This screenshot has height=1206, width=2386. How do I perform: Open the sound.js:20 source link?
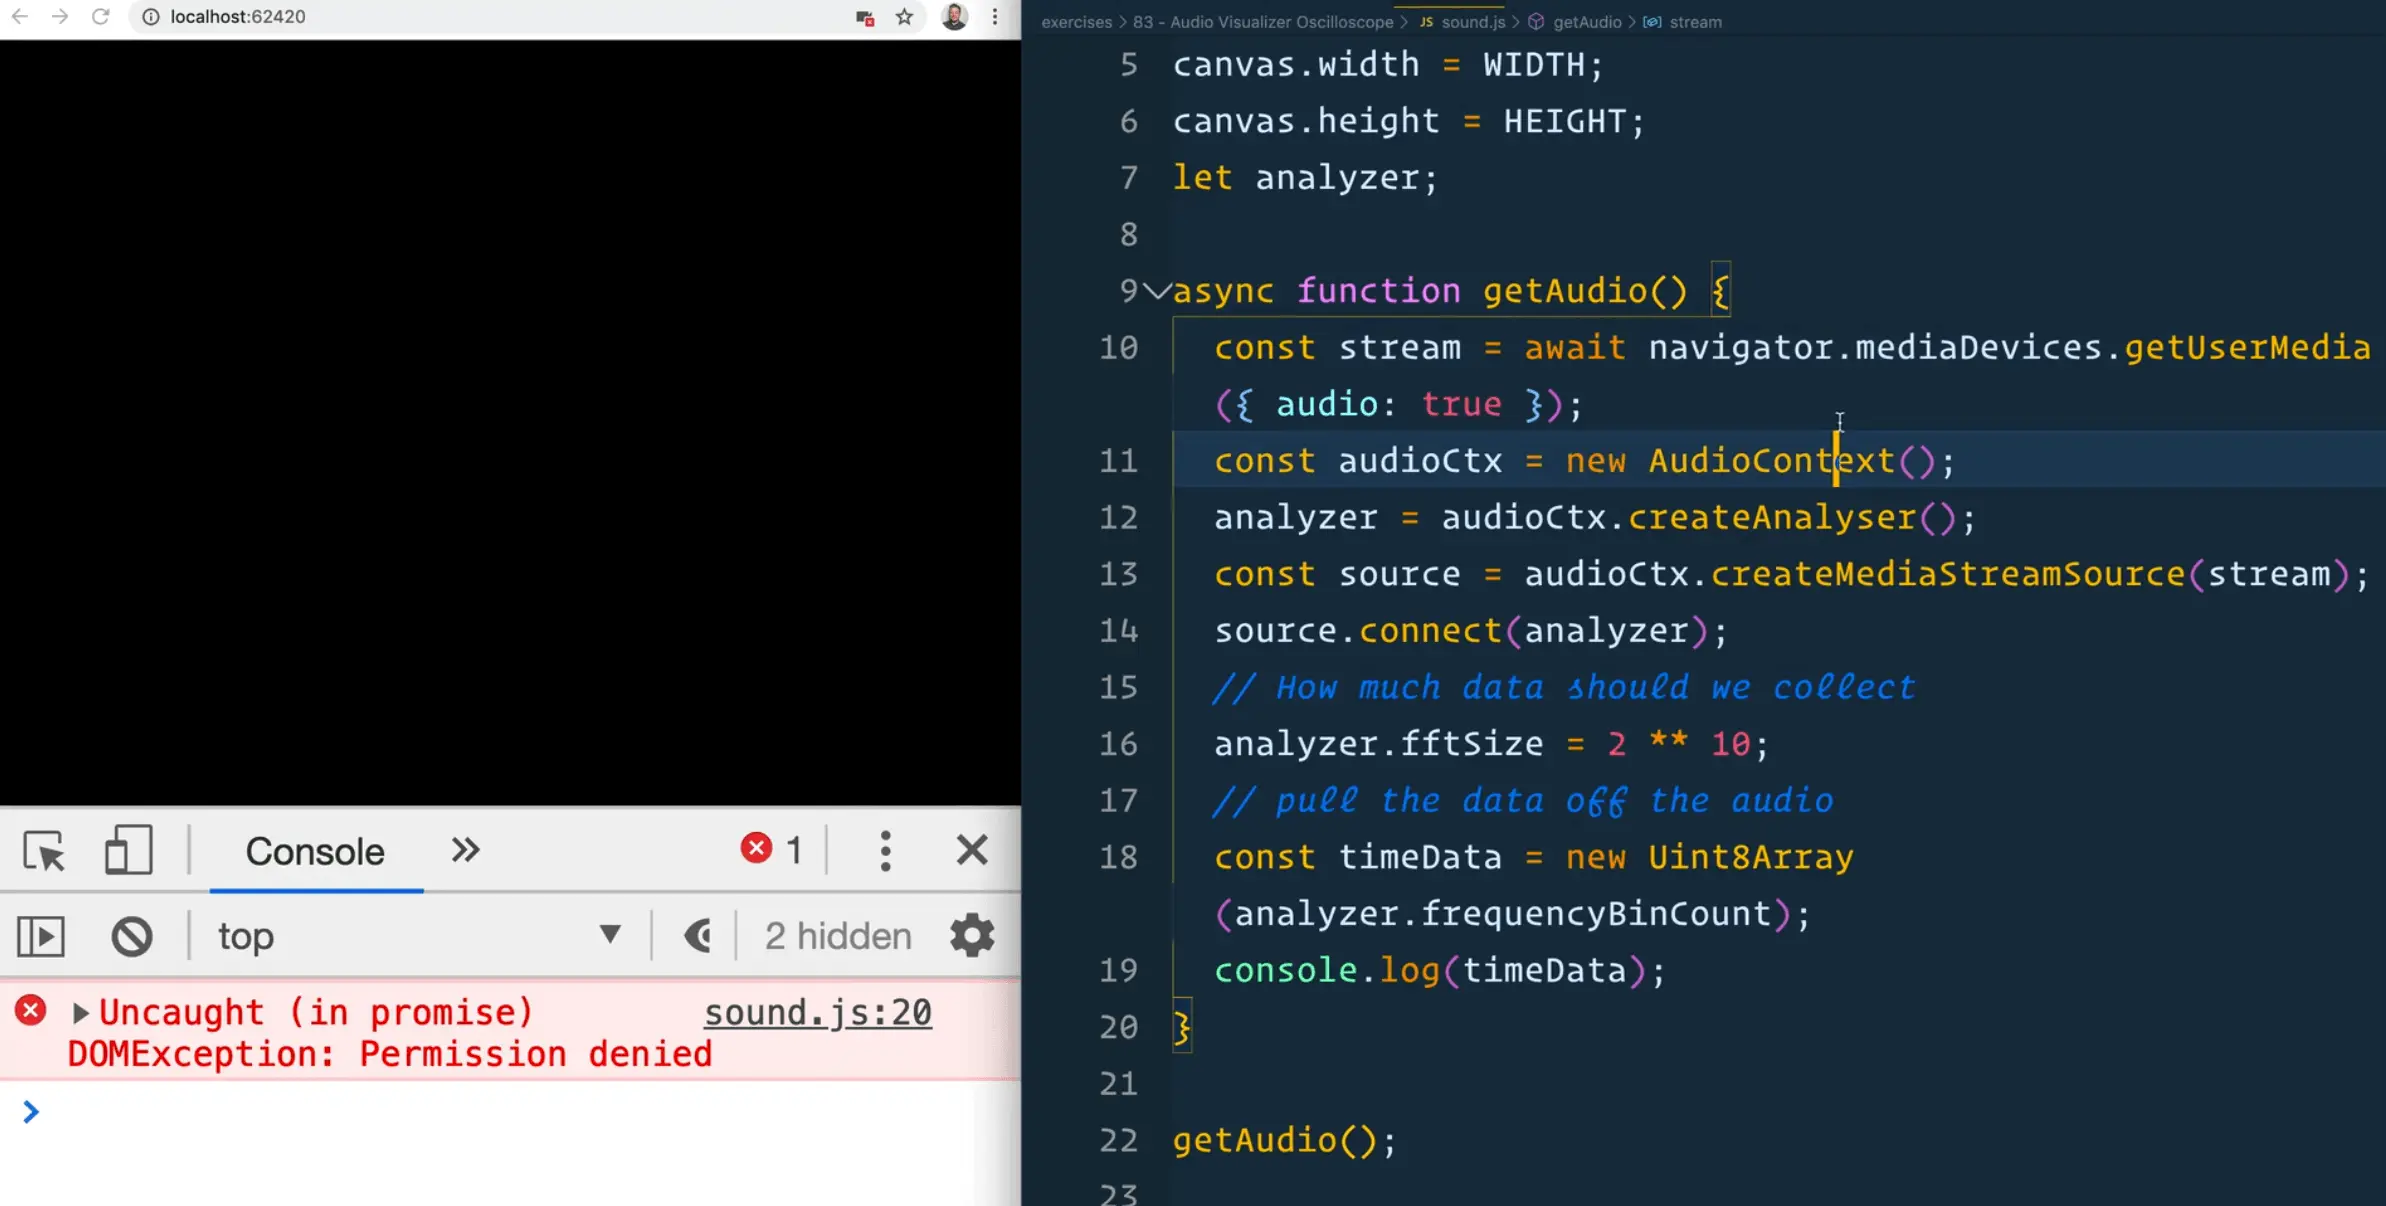(x=817, y=1013)
